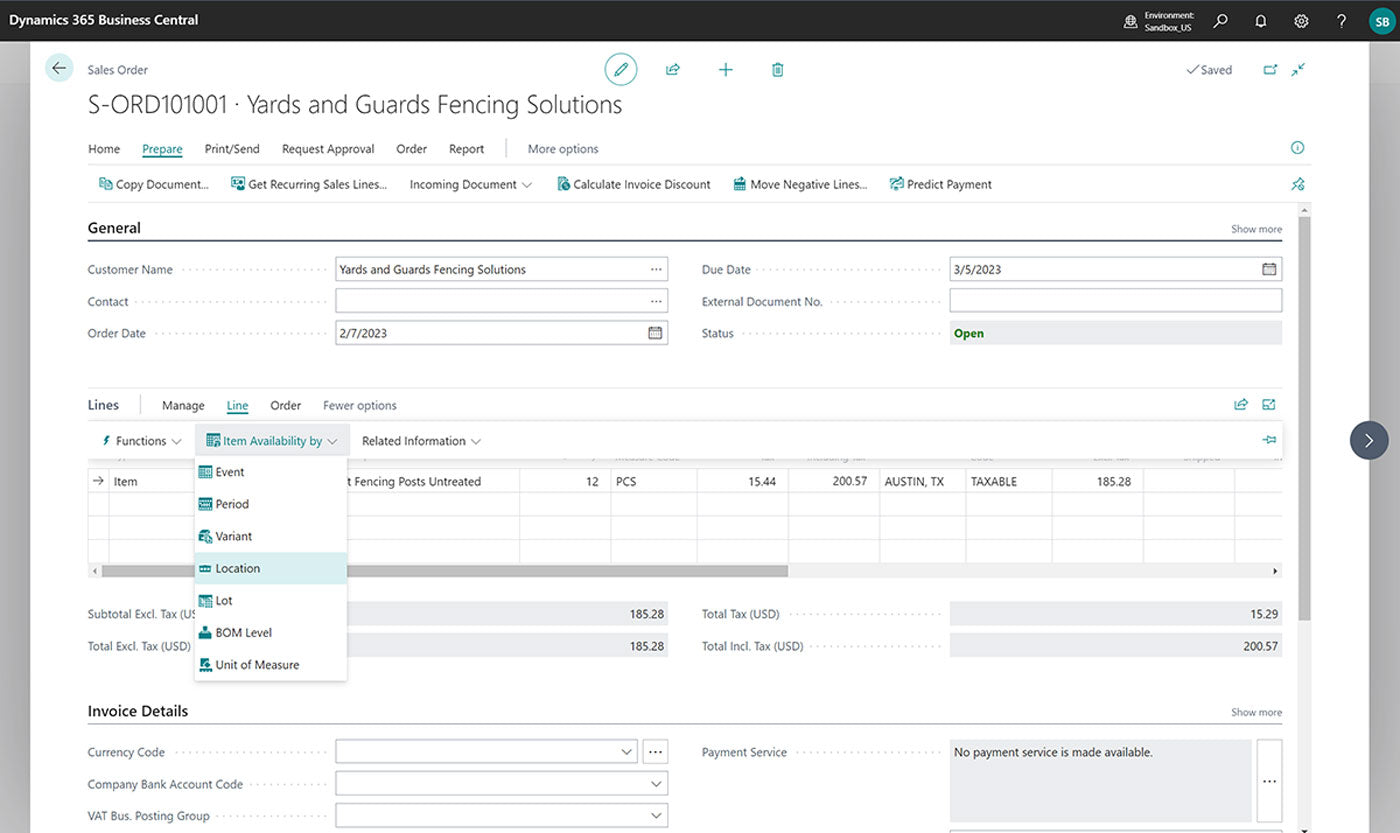Viewport: 1400px width, 833px height.
Task: Select Lot availability option
Action: tap(271, 600)
